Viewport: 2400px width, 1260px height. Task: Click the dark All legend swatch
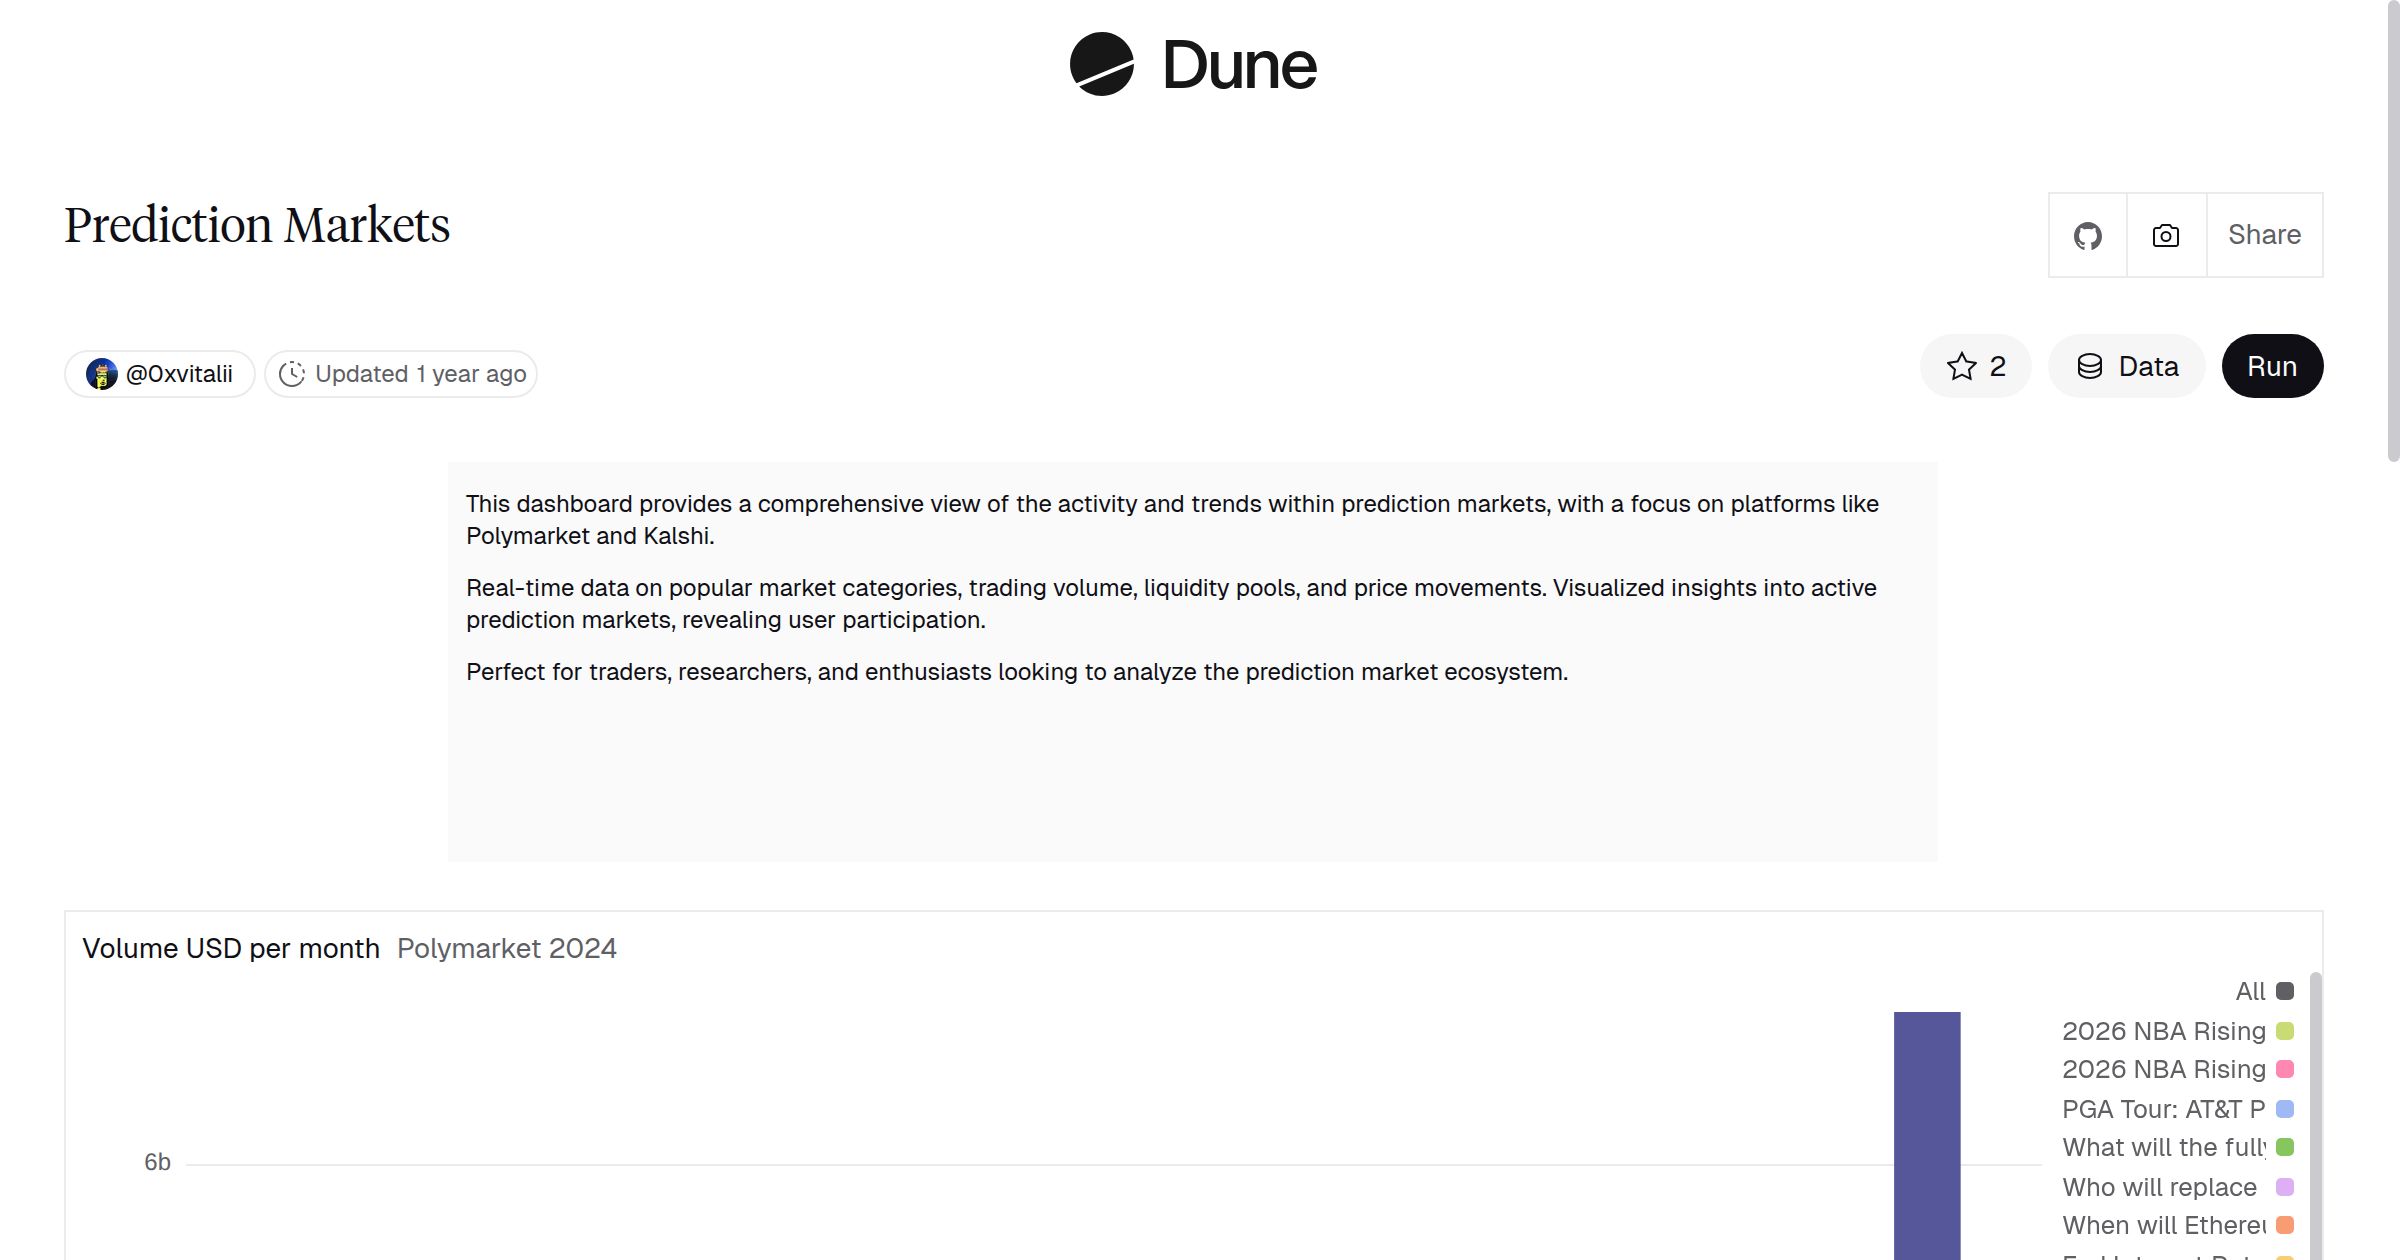click(2283, 991)
